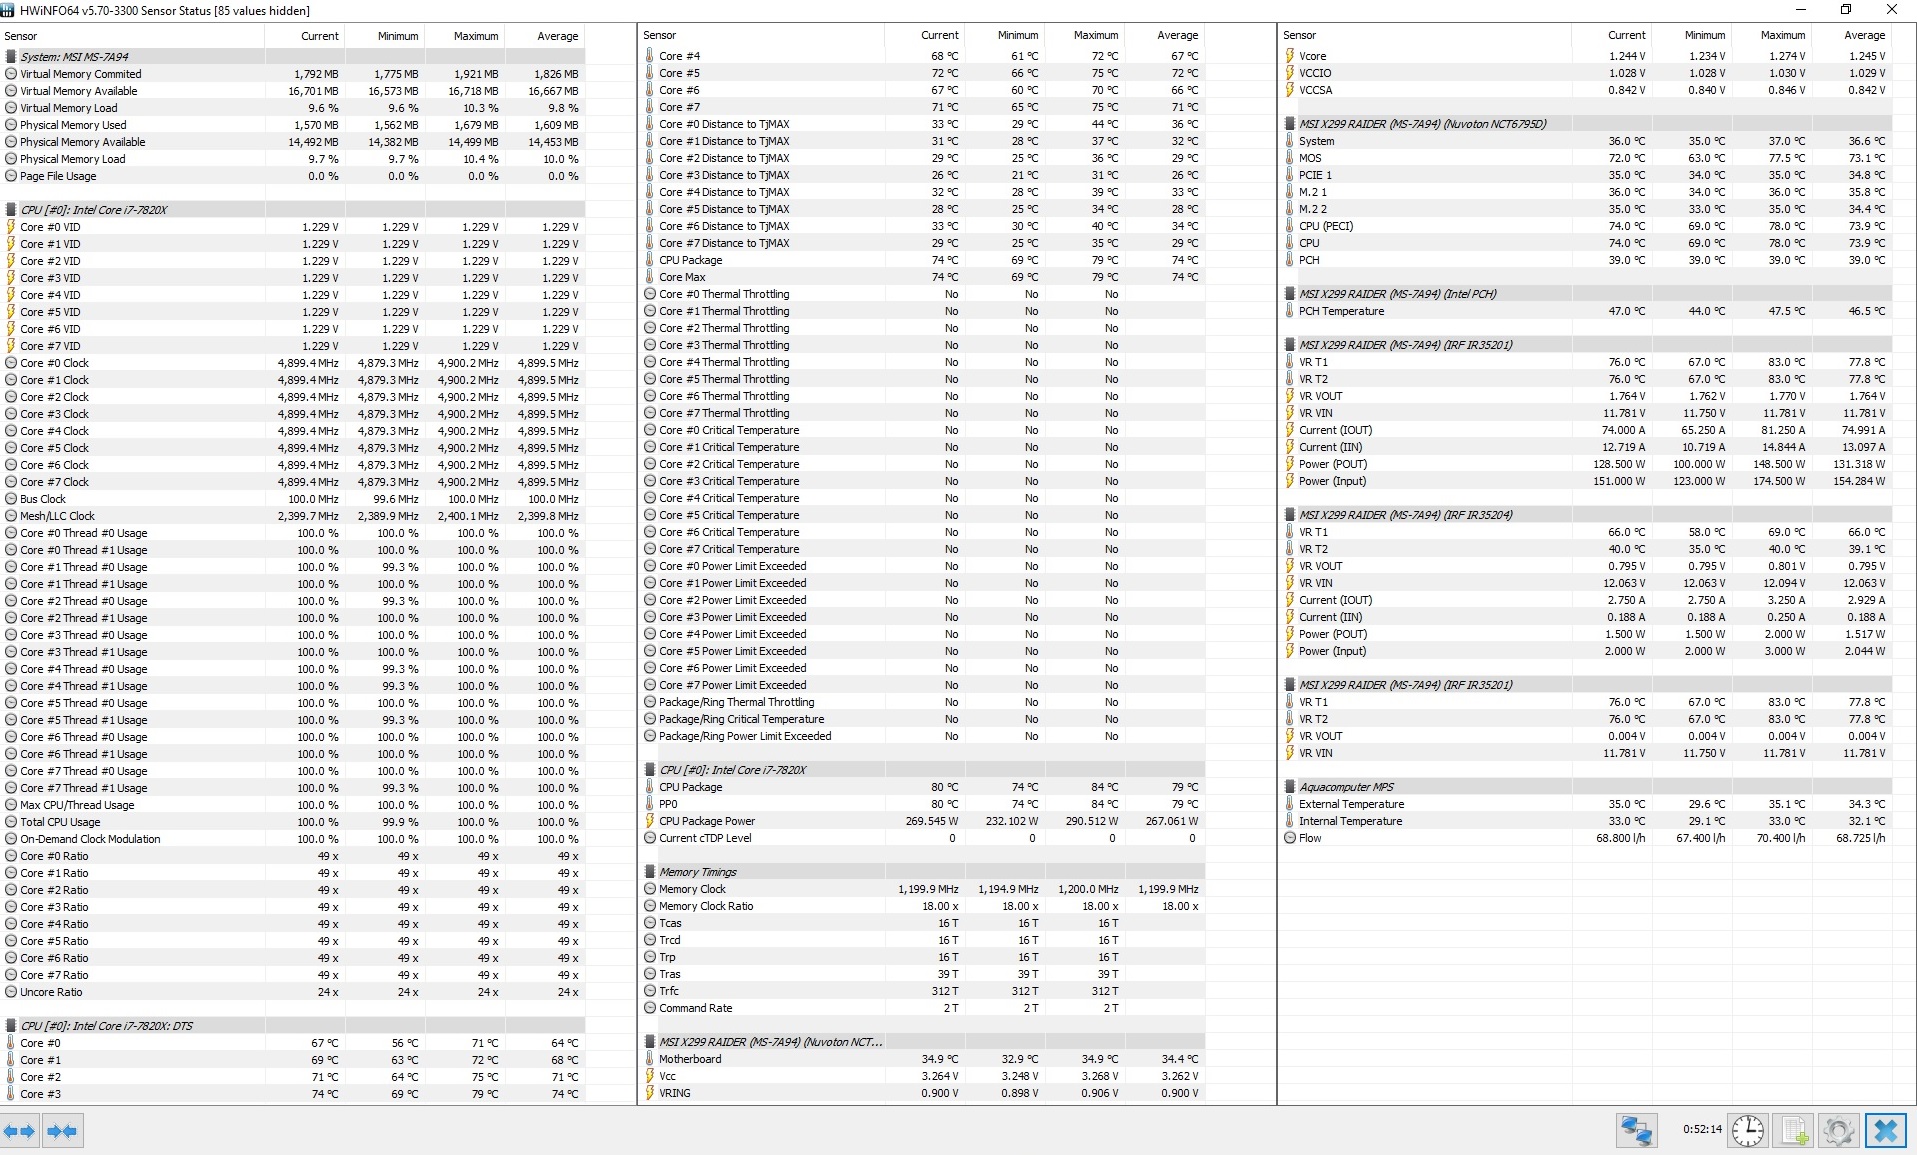Click the Memory Timings group chip icon

click(x=650, y=872)
